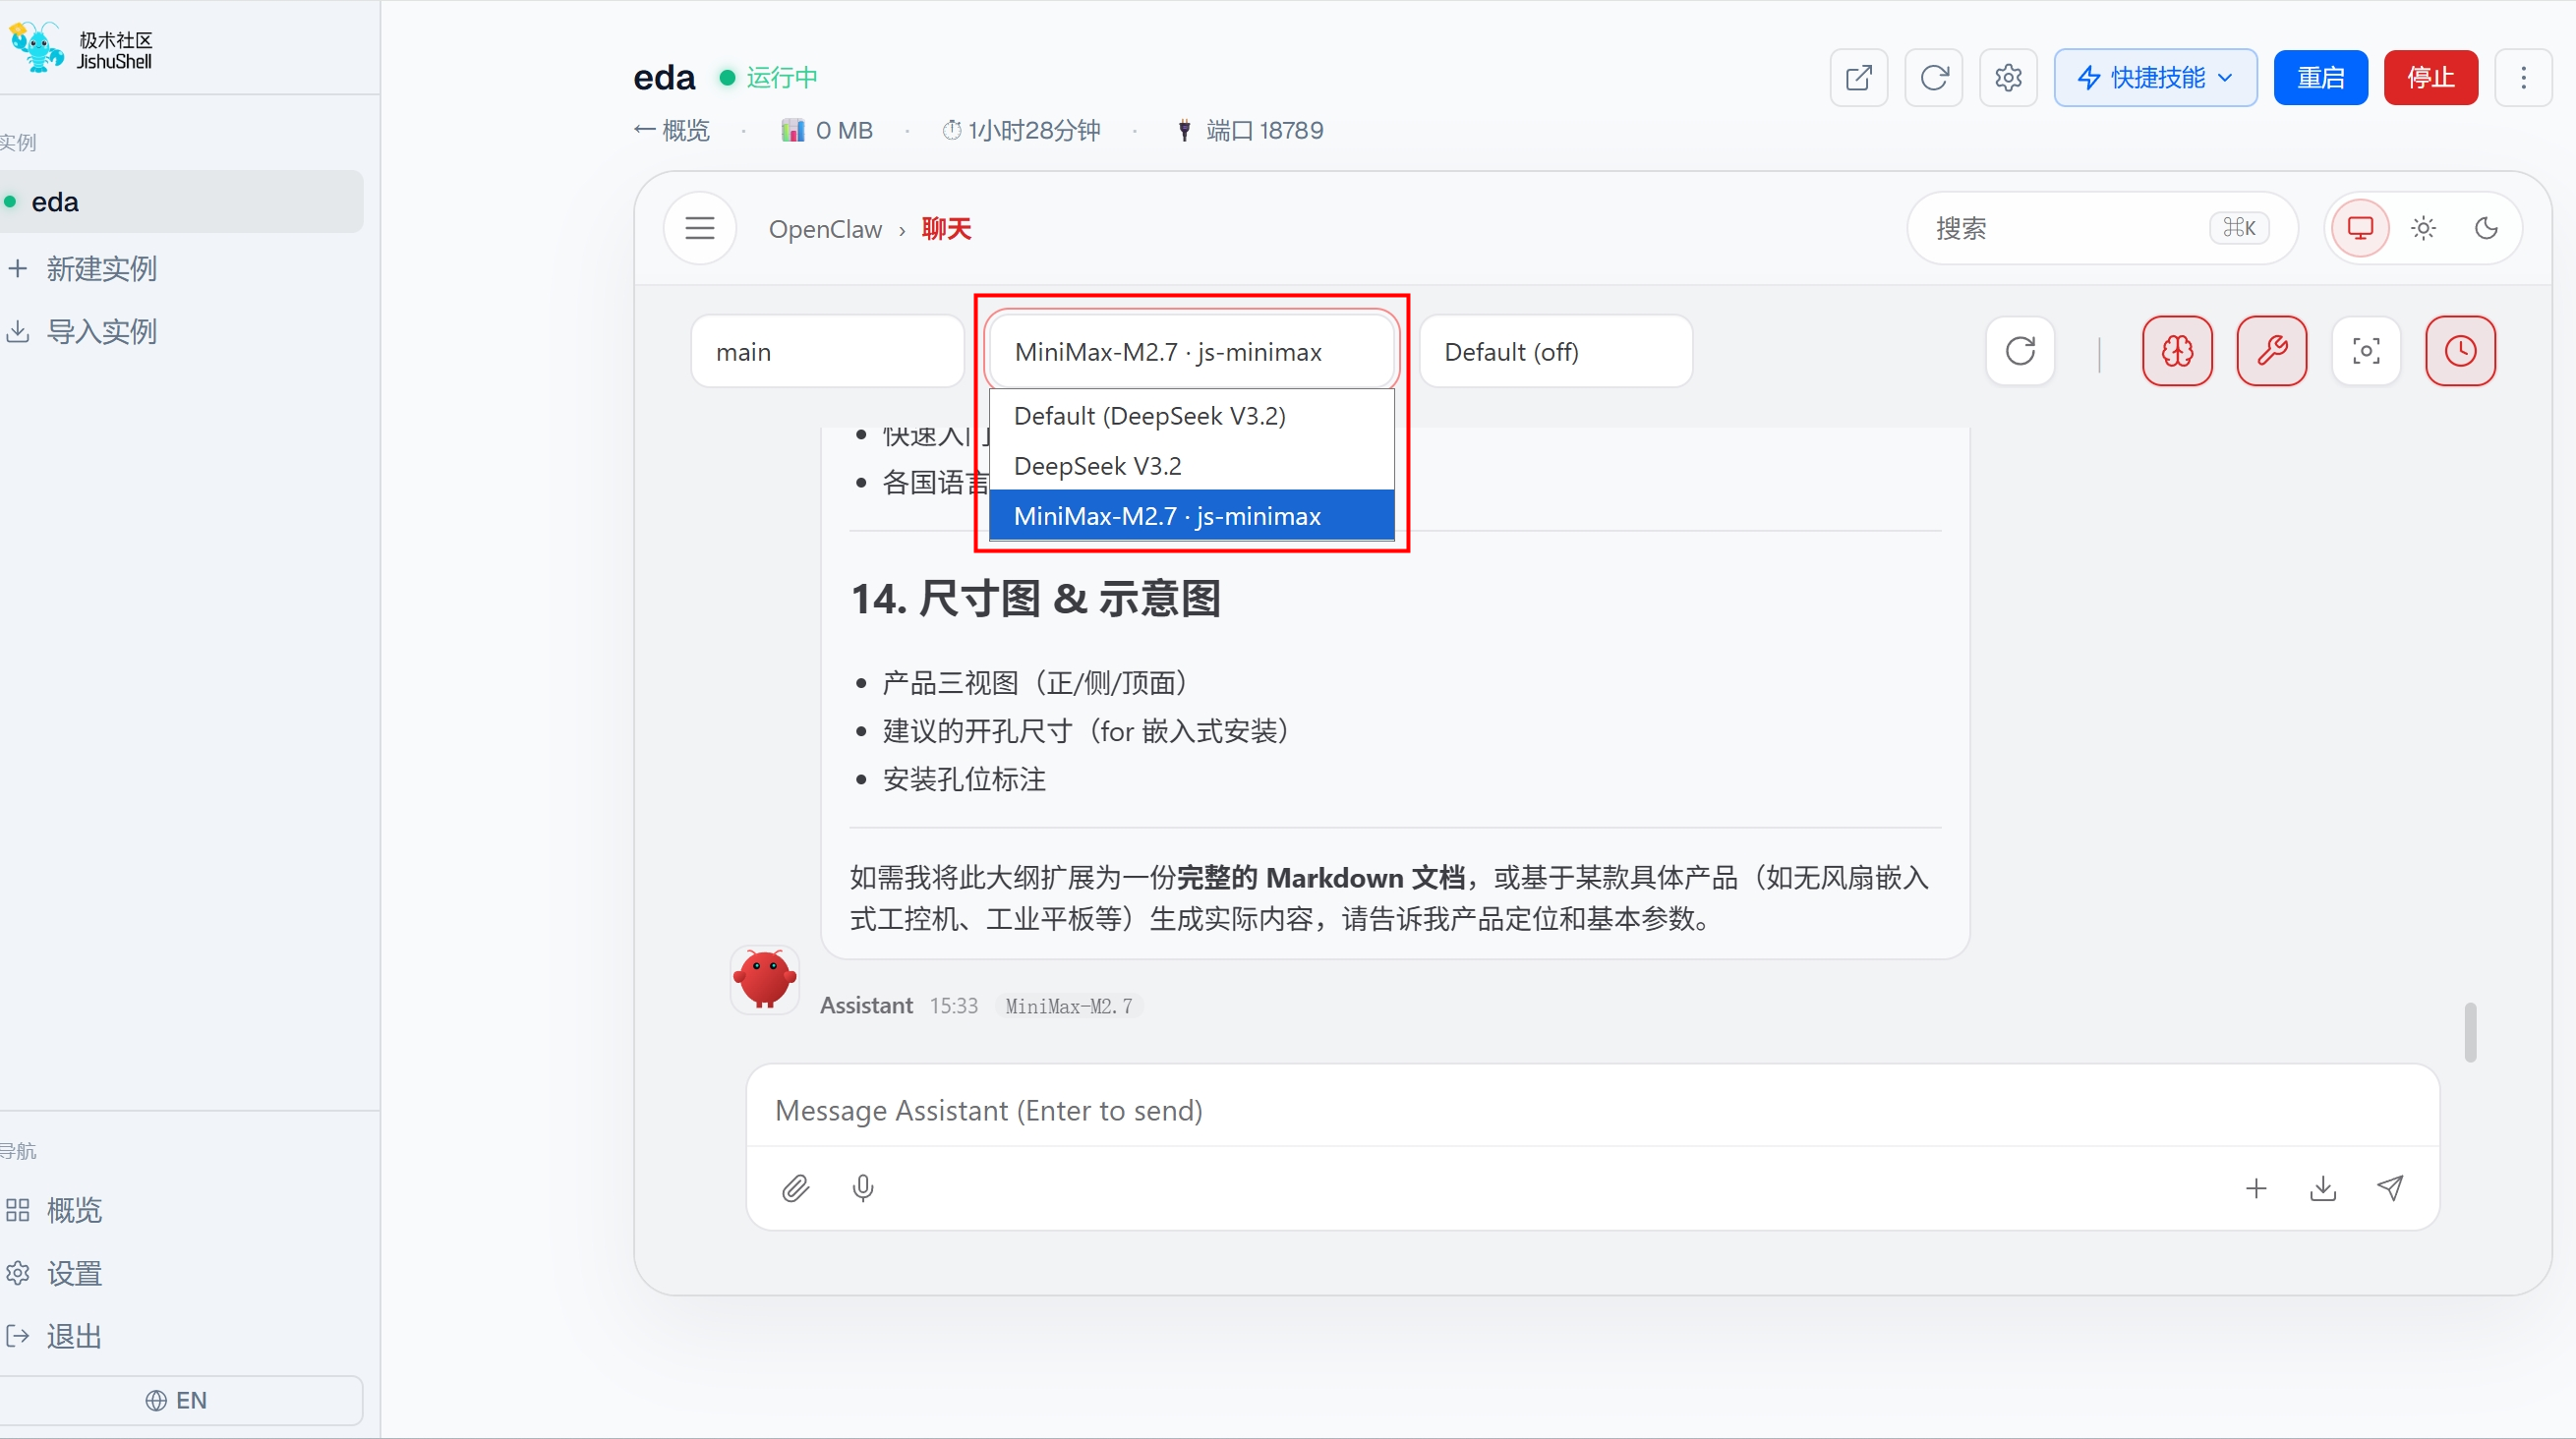Viewport: 2576px width, 1439px height.
Task: Click the heading 14. 尺寸图 & 示意图
Action: click(x=1035, y=598)
